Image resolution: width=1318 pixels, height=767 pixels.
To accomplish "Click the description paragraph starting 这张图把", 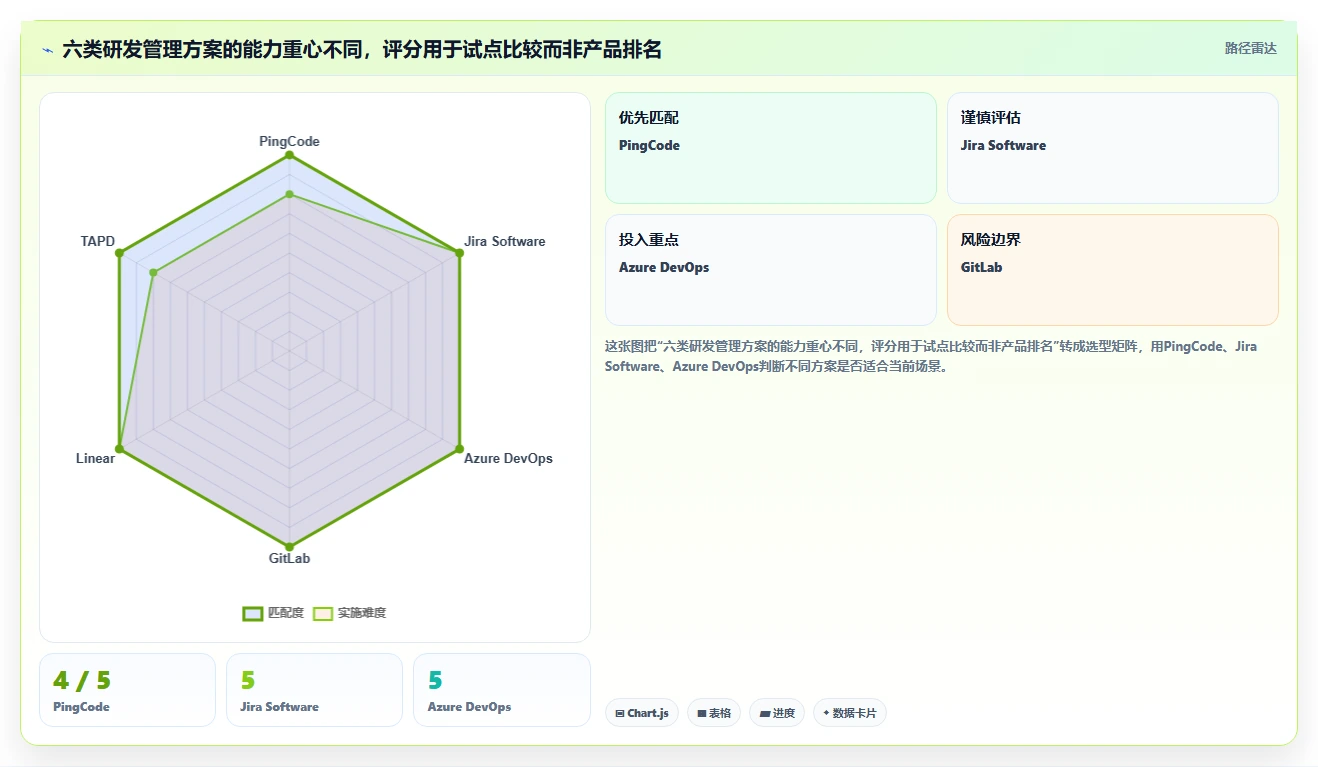I will tap(931, 356).
